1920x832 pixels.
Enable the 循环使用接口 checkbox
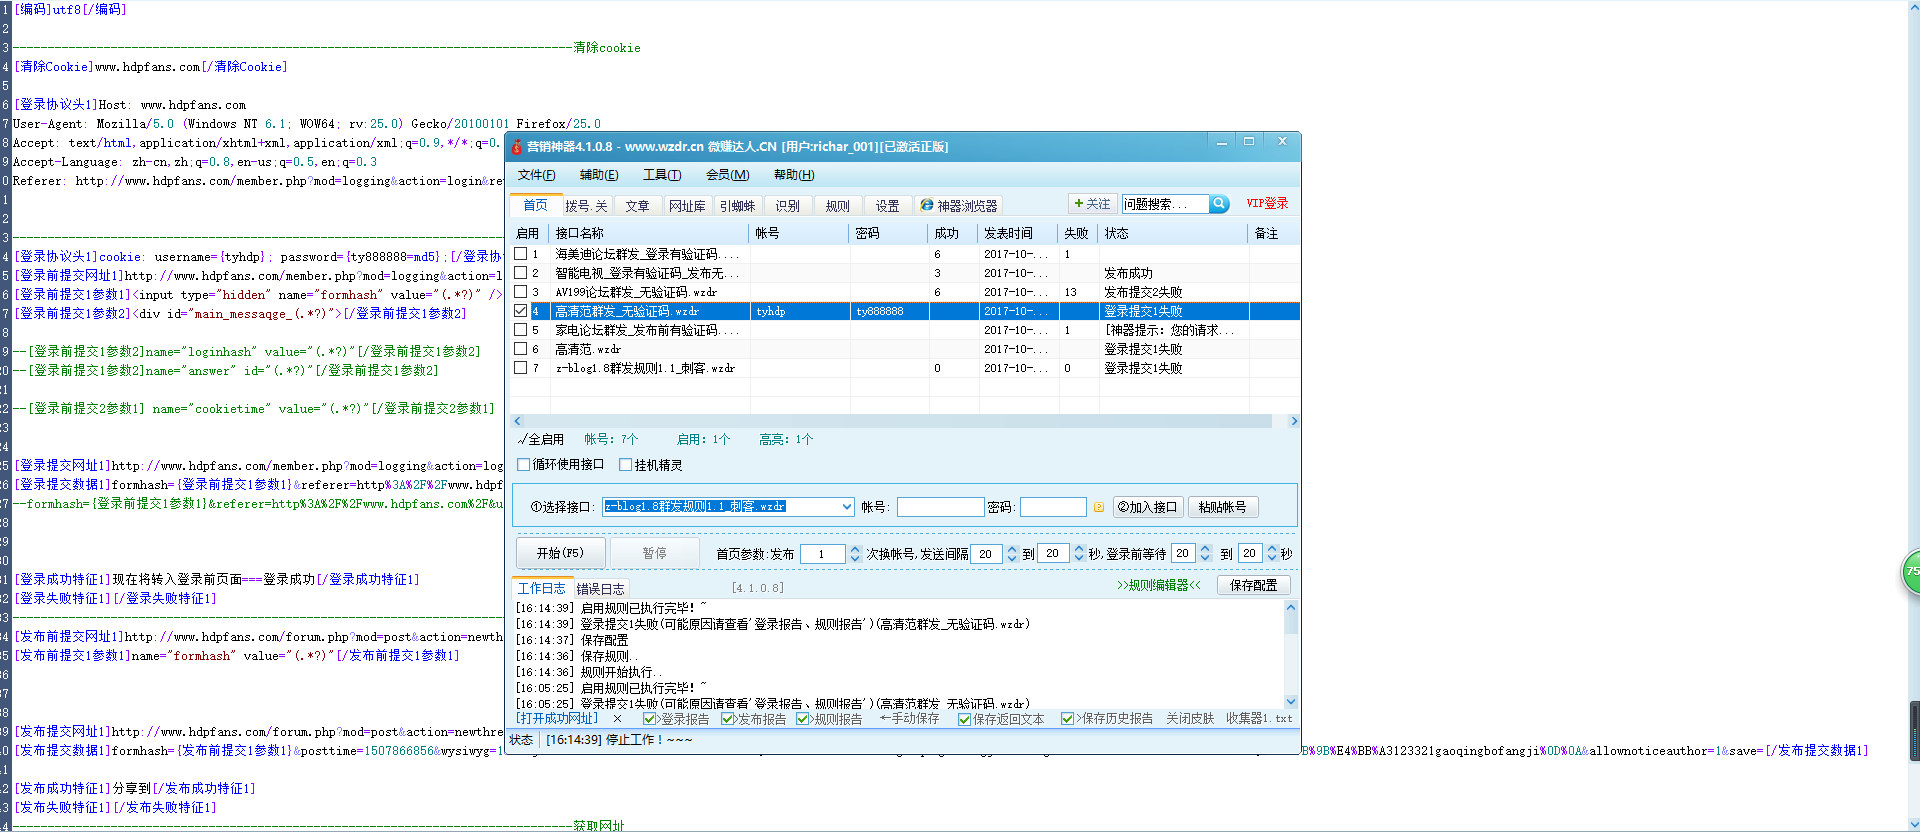524,465
